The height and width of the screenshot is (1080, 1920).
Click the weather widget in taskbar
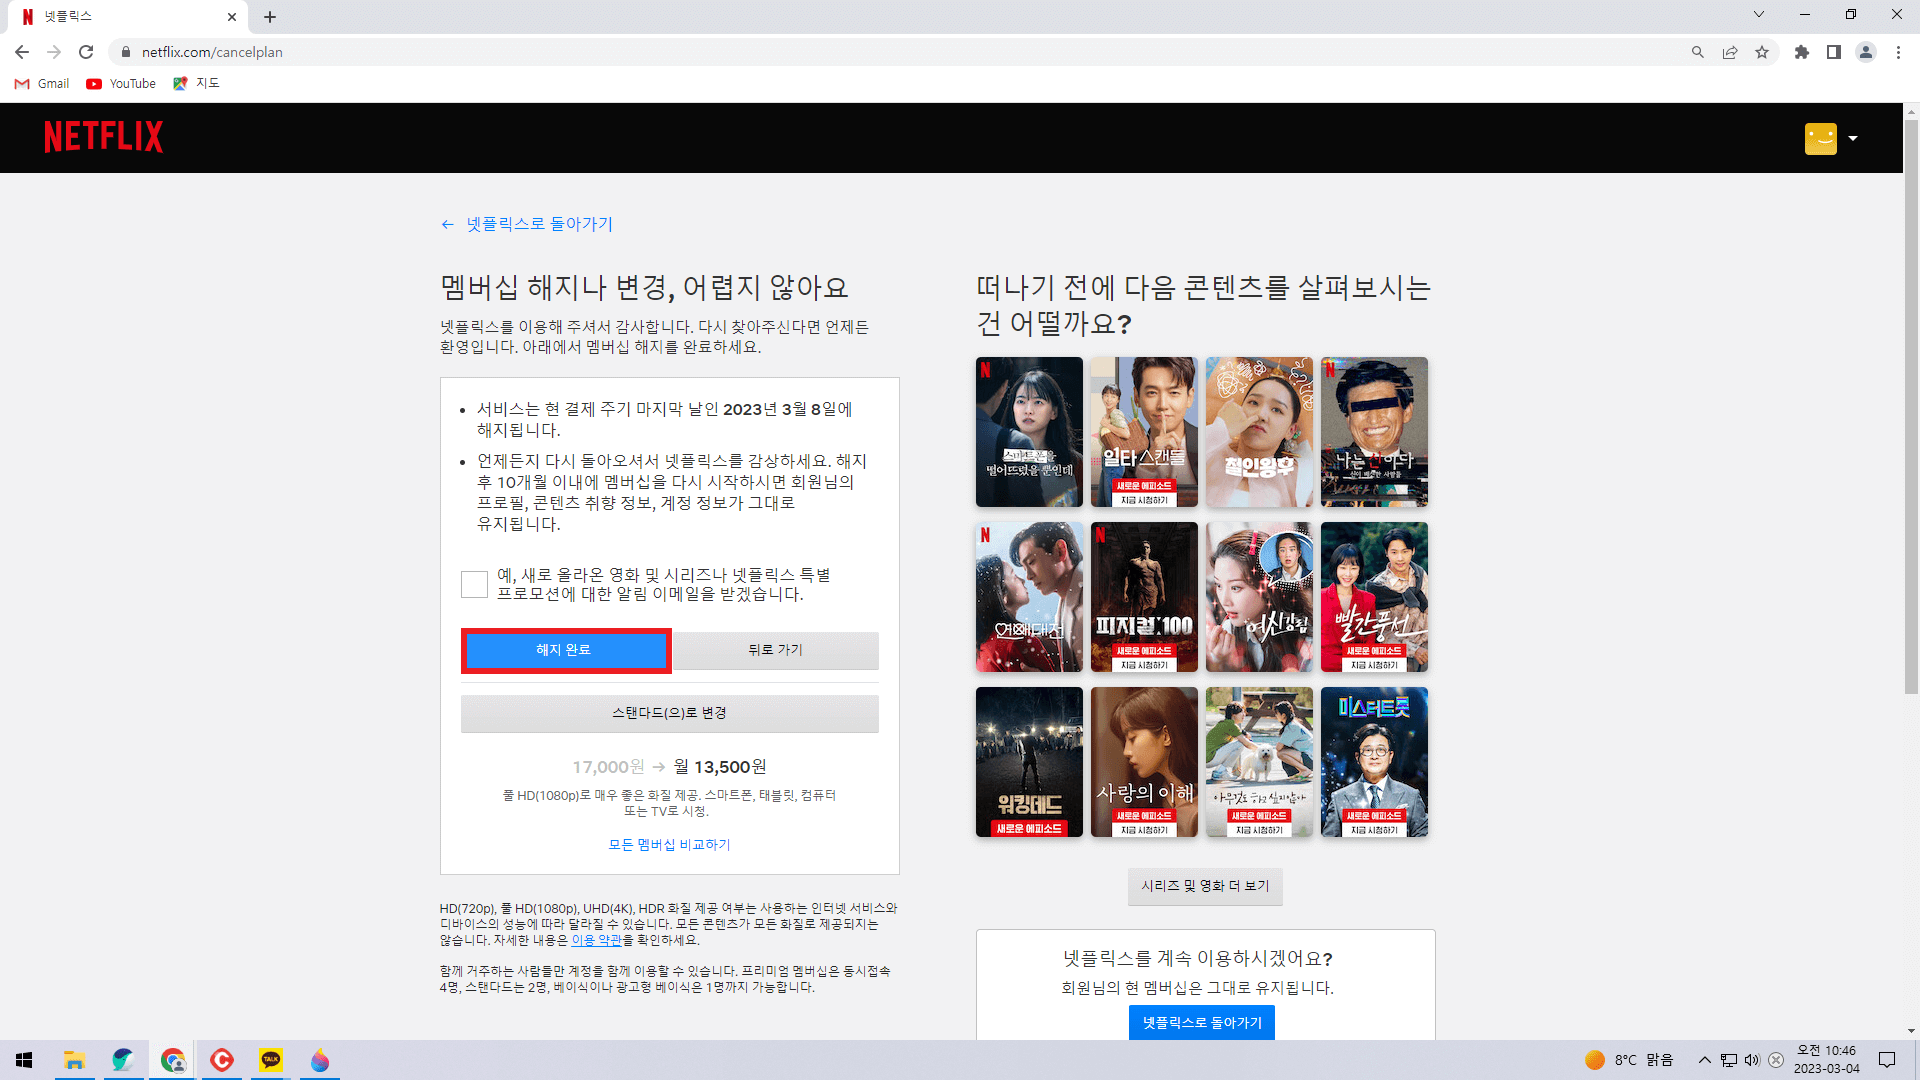click(x=1629, y=1060)
